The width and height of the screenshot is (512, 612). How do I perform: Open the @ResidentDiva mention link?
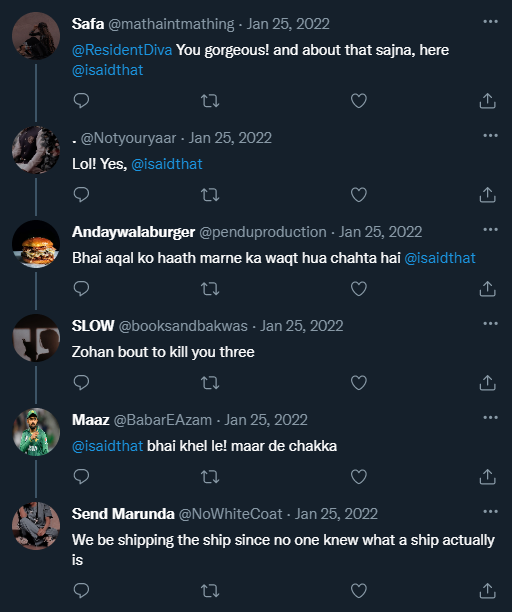click(x=122, y=50)
